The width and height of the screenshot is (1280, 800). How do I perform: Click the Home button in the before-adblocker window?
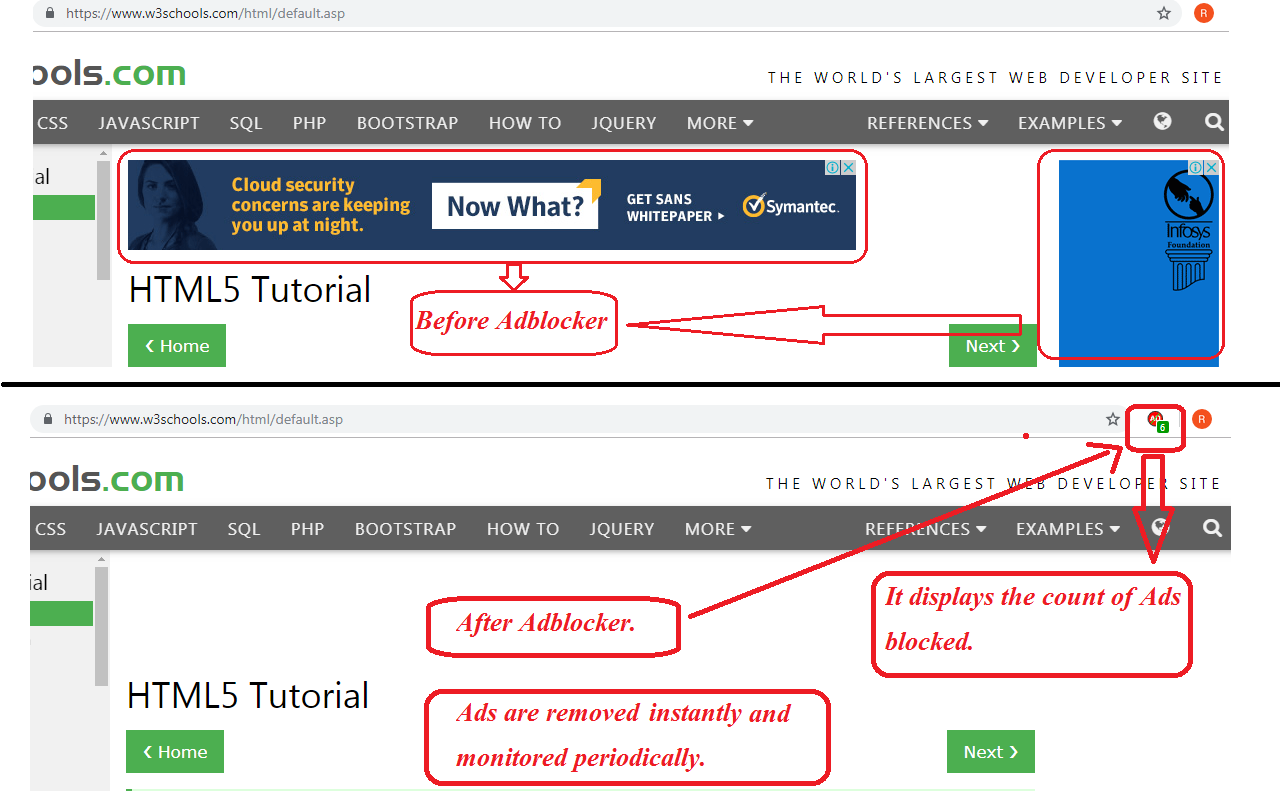(177, 346)
